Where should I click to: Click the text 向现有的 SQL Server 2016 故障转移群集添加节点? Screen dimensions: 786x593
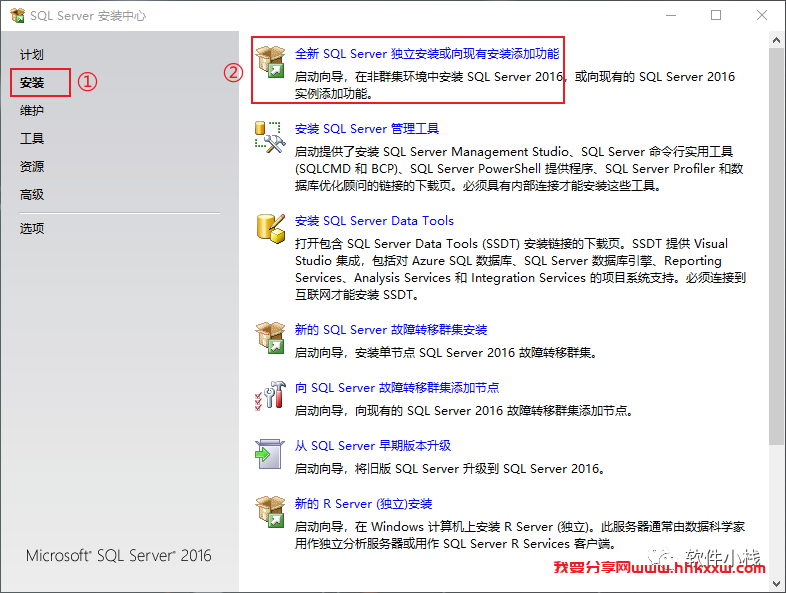494,411
